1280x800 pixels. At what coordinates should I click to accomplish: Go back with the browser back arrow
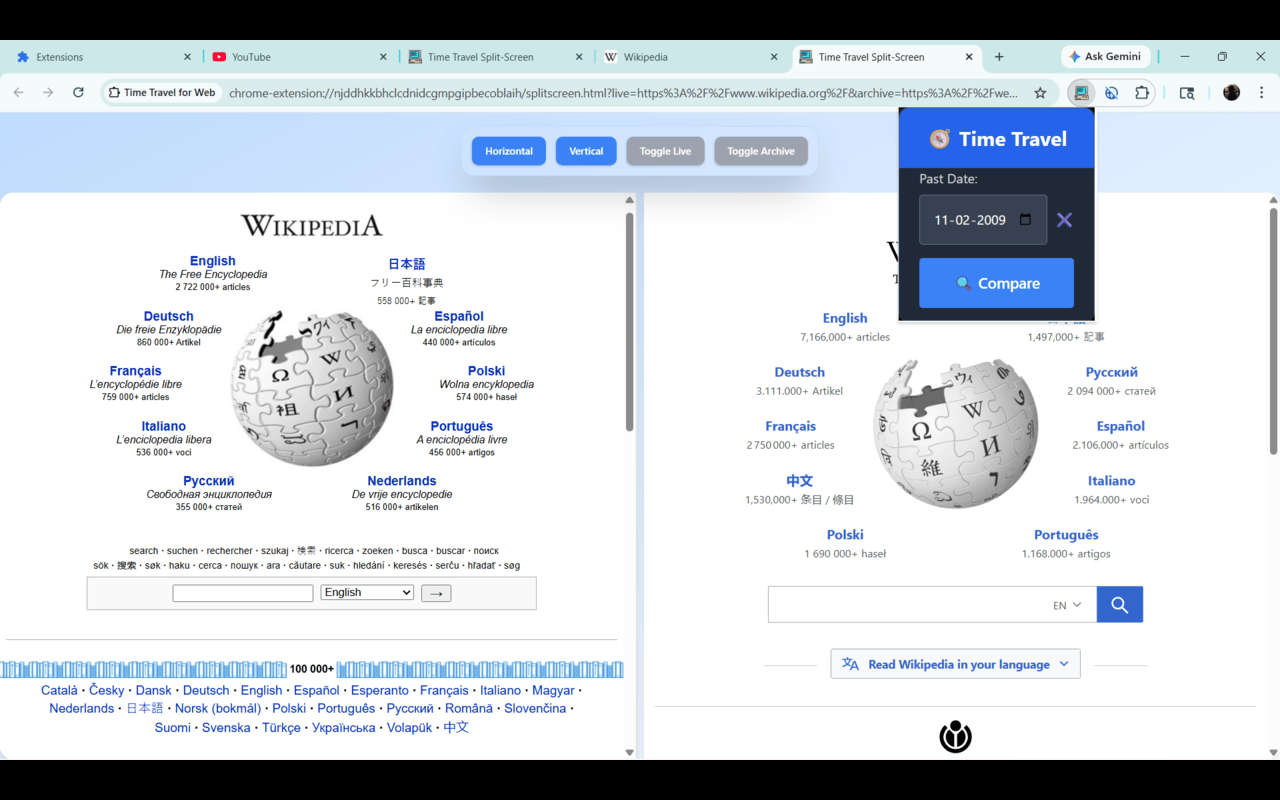18,93
